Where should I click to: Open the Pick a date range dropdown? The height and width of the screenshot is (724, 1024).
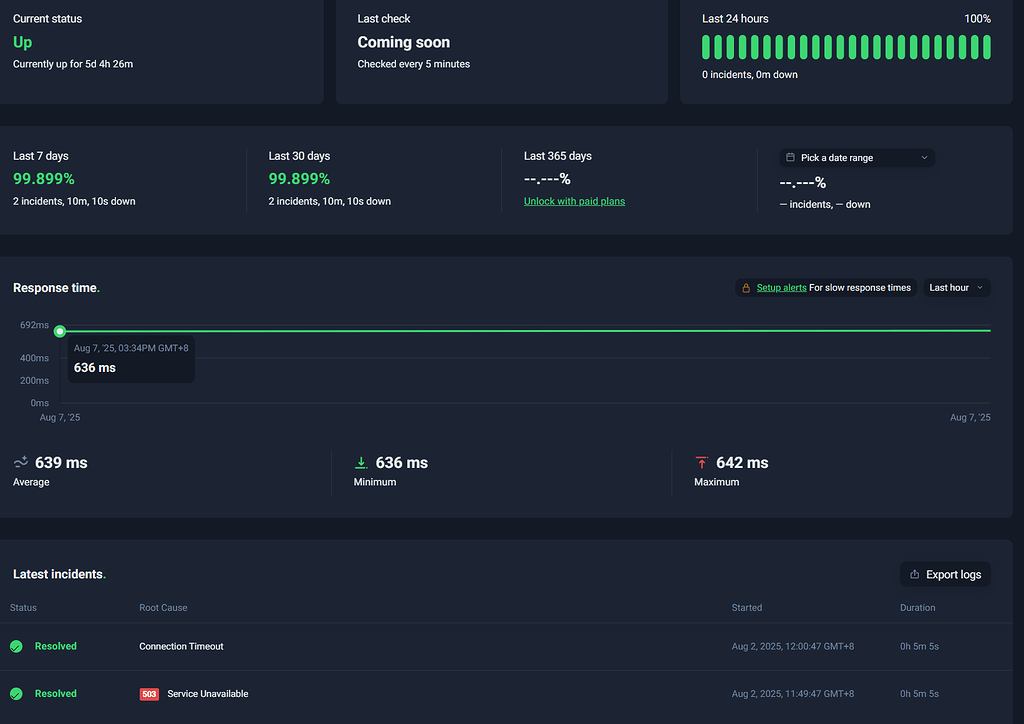pyautogui.click(x=857, y=157)
